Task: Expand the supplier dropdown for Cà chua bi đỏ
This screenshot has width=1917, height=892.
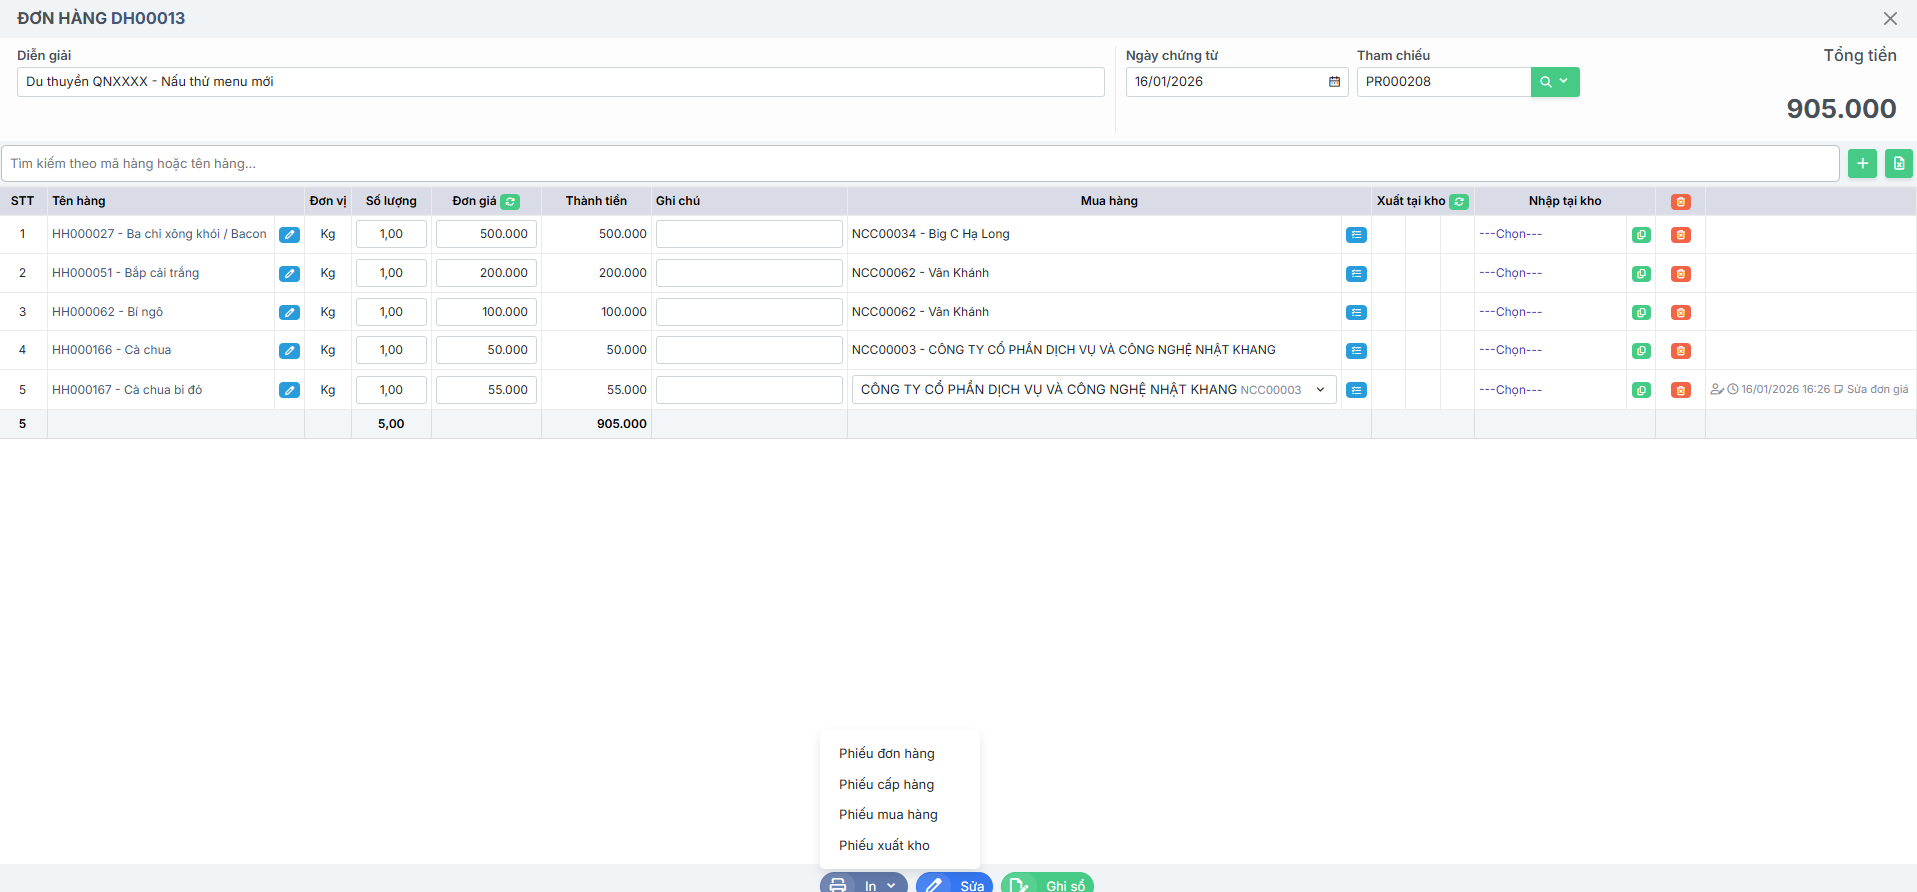Action: 1320,390
